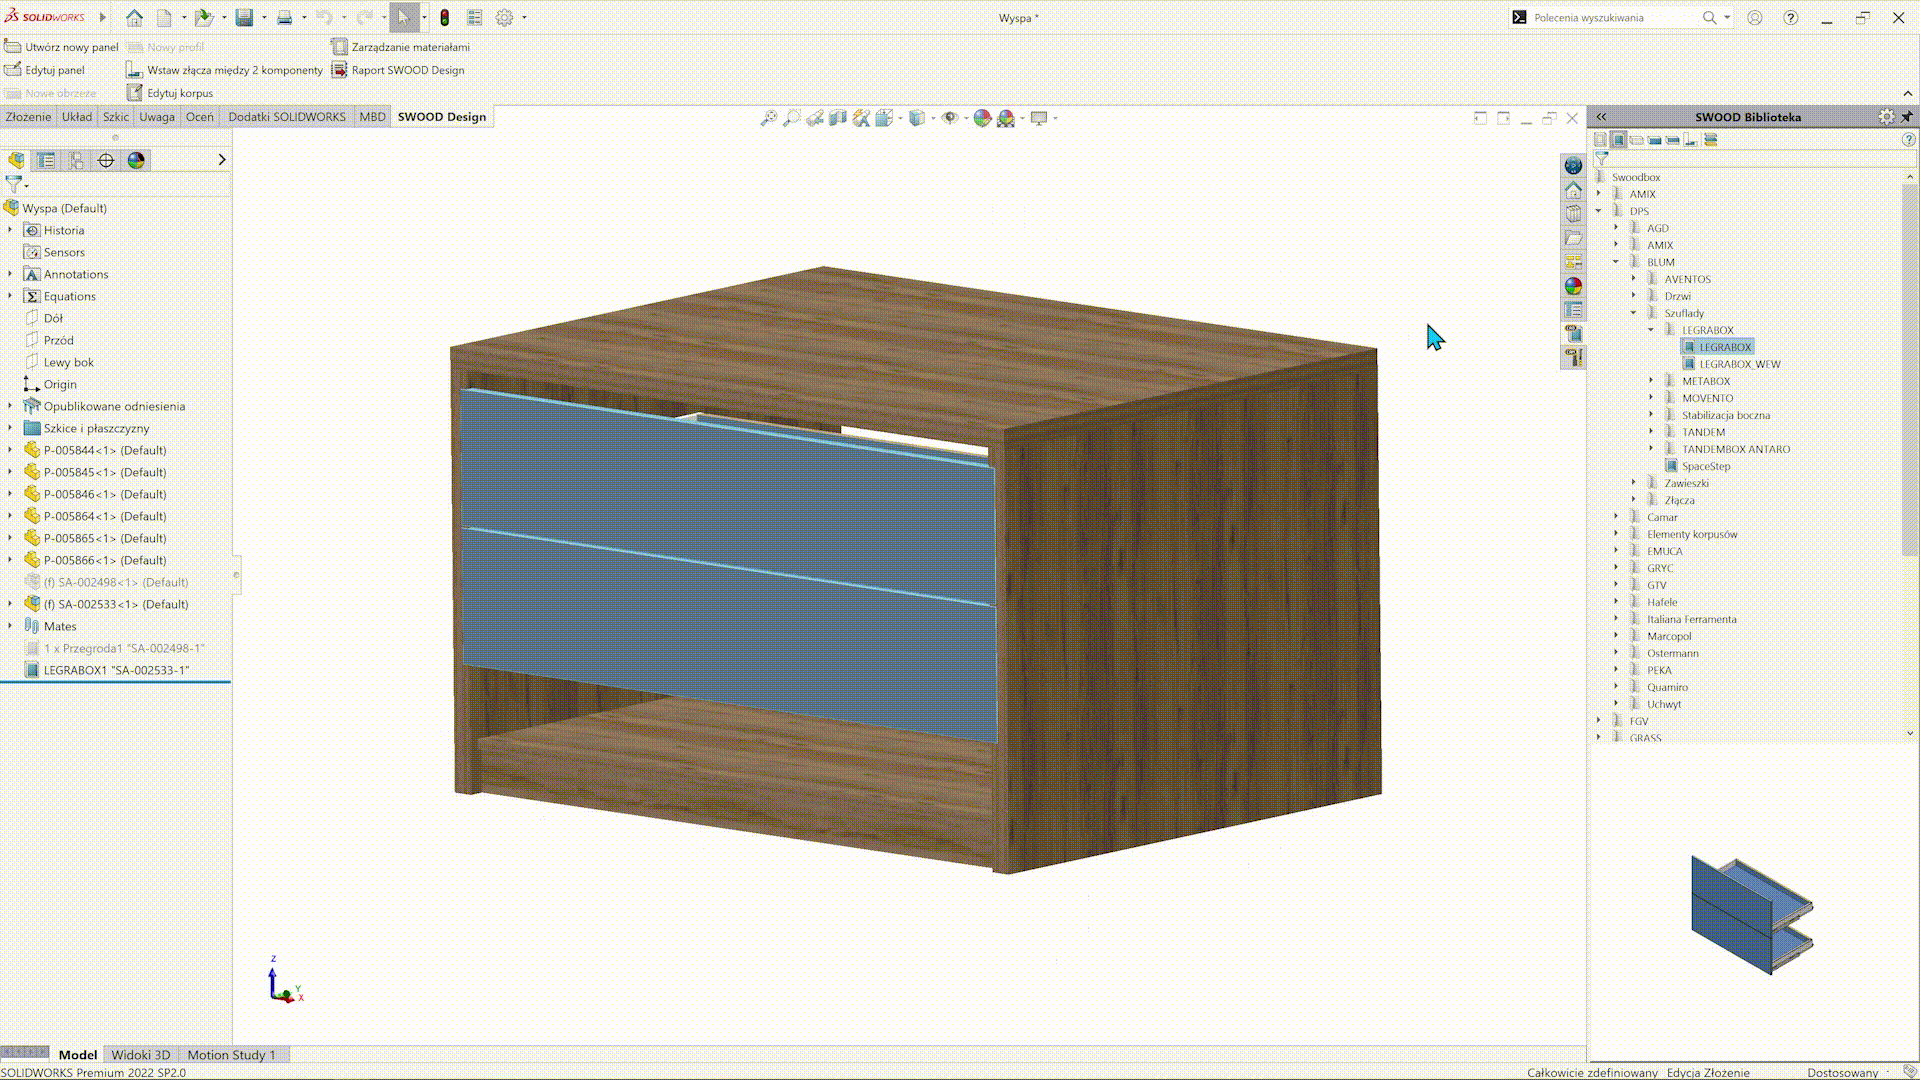Open the Motion Study 1 tab
The image size is (1920, 1080).
tap(231, 1054)
